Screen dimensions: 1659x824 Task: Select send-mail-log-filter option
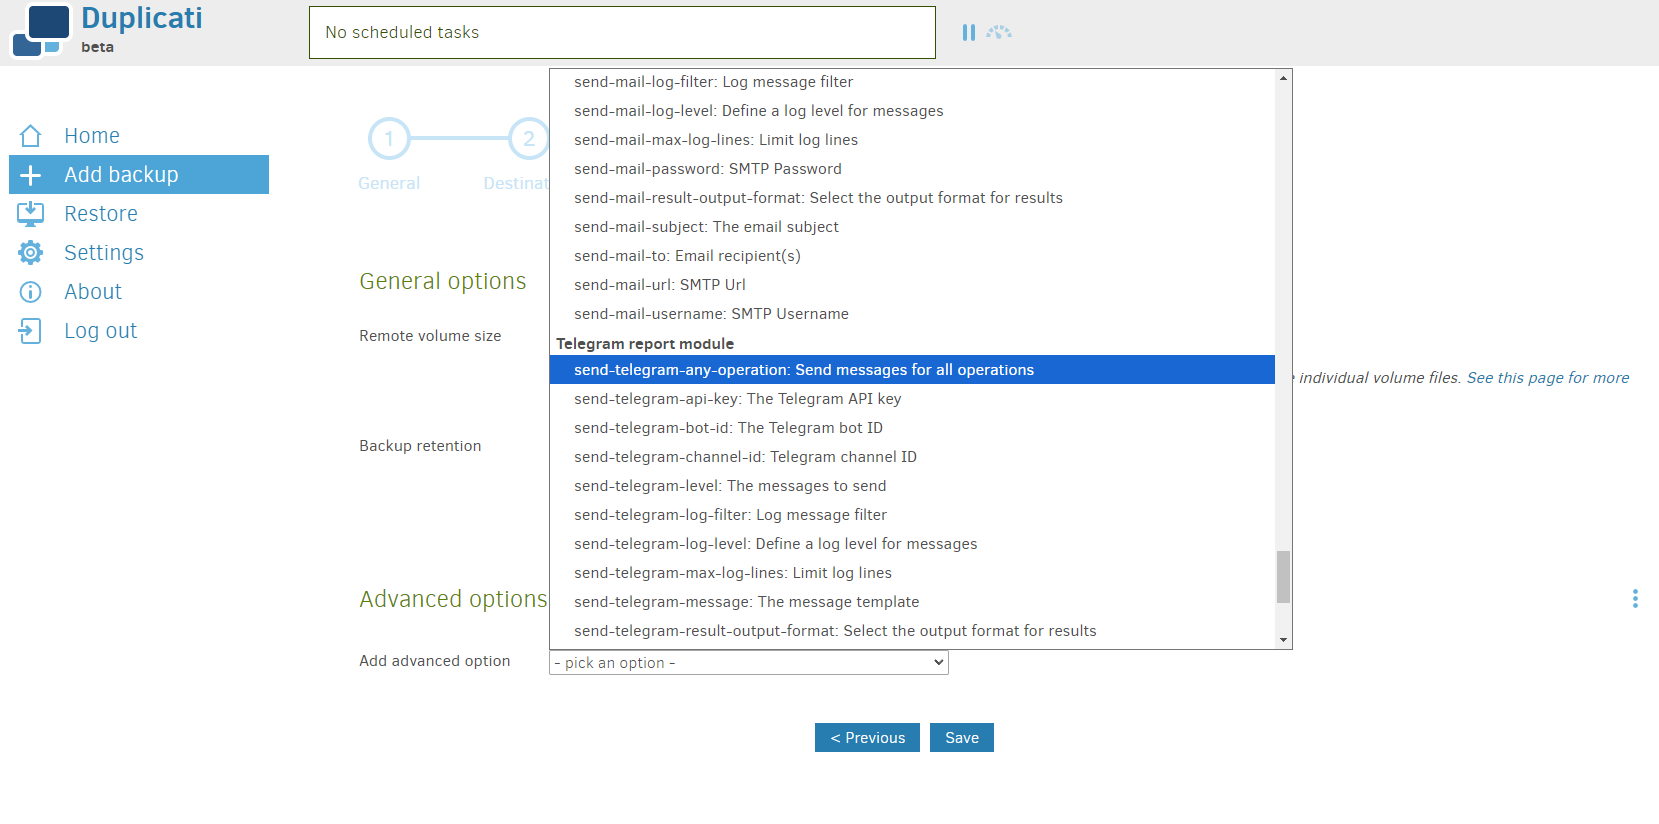pyautogui.click(x=912, y=82)
